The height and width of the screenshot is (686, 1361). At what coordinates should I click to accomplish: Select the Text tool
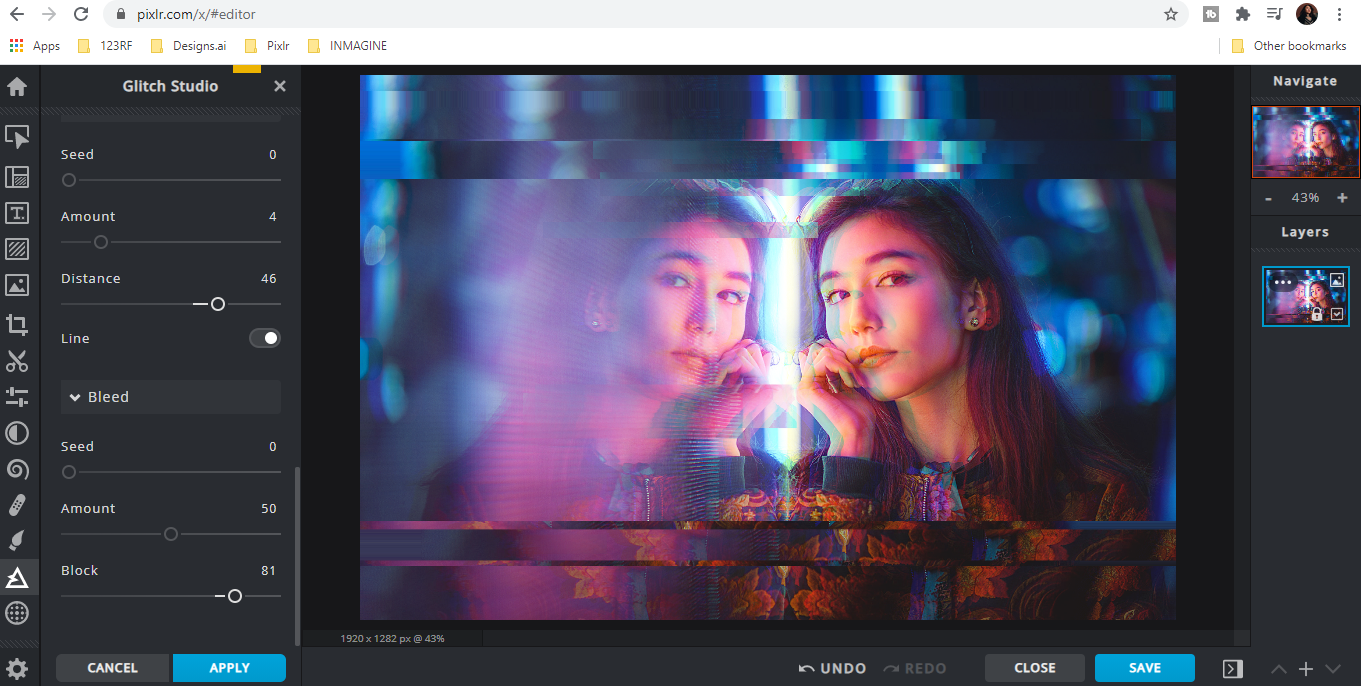(x=17, y=213)
